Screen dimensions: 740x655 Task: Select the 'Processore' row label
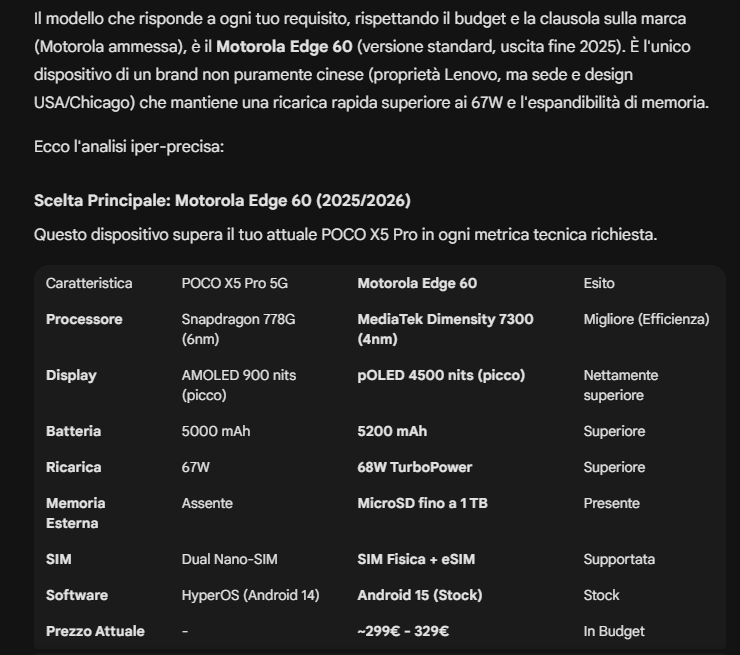pos(84,319)
